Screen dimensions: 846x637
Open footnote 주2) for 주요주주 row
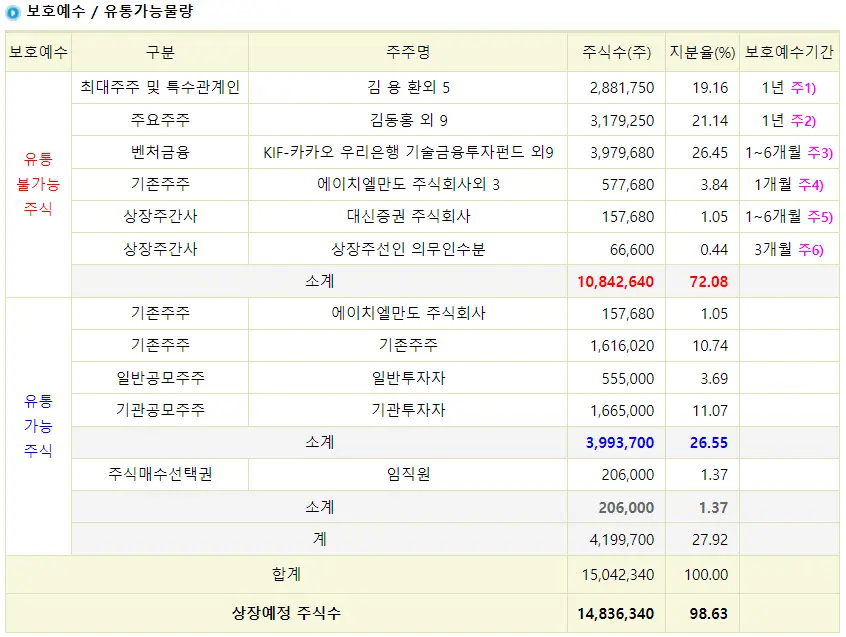806,120
